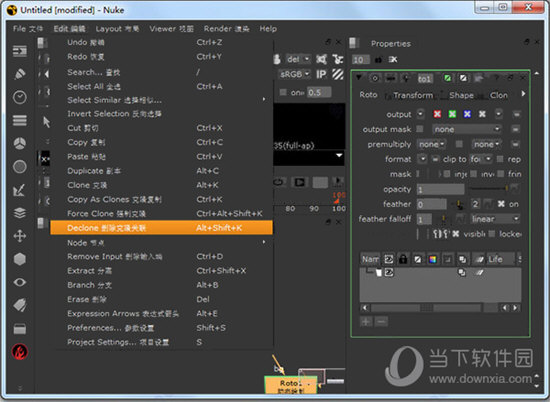Screen dimensions: 550x402
Task: Click the clear-all-panels icon in Properties
Action: (393, 60)
